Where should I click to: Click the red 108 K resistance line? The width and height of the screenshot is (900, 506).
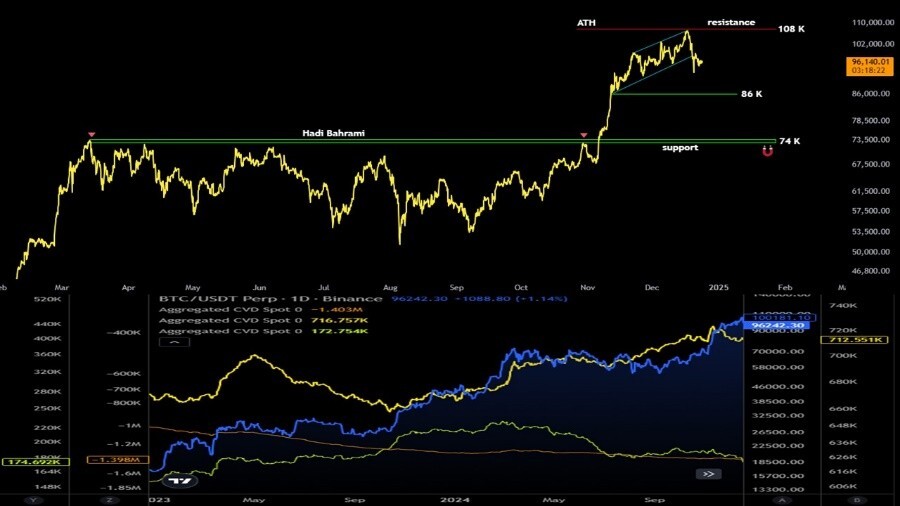676,29
